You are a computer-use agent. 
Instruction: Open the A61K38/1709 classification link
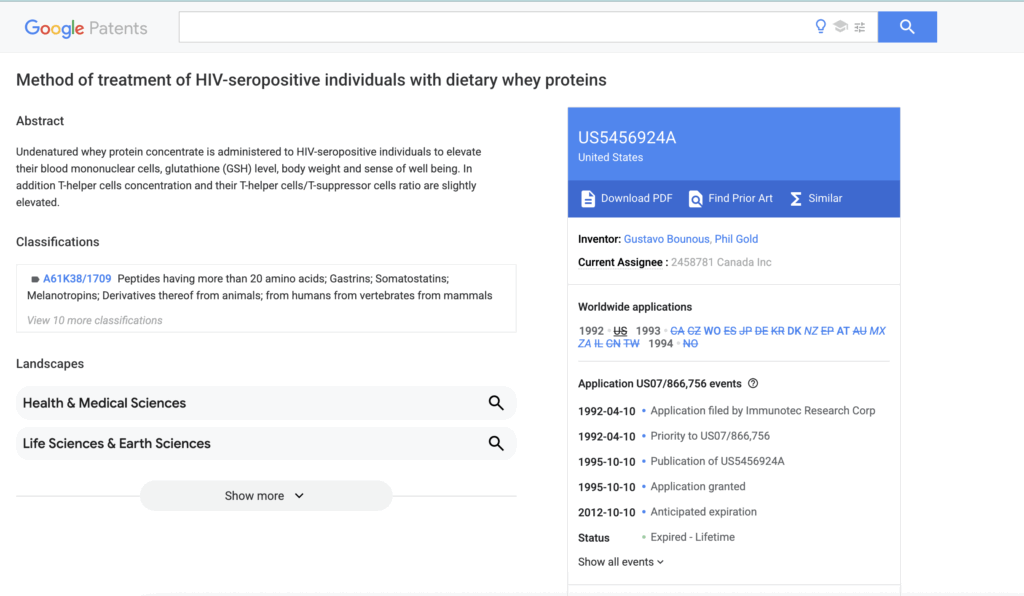pos(77,278)
